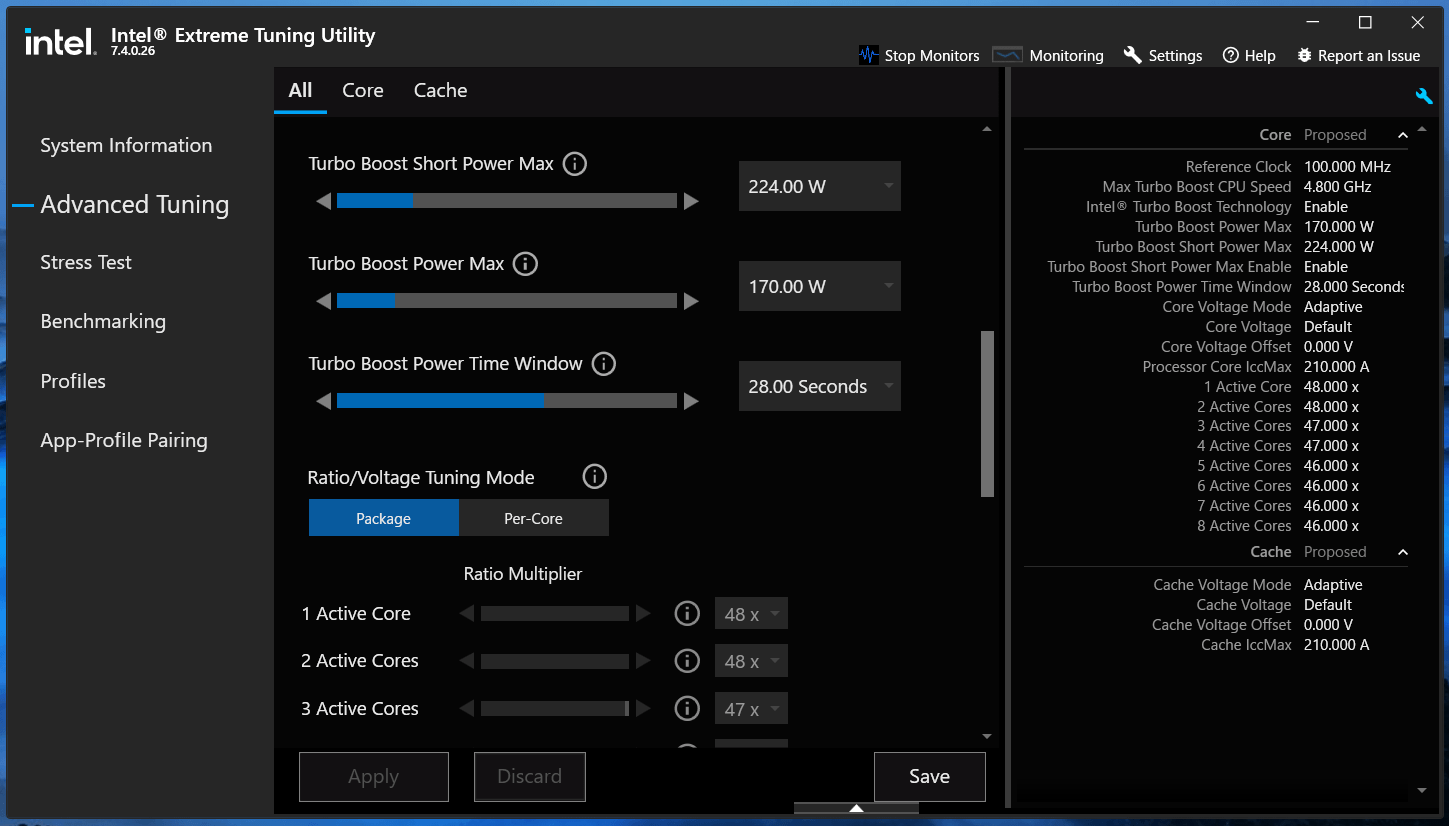Open the 170.00 W dropdown
Image resolution: width=1449 pixels, height=826 pixels.
[x=820, y=286]
